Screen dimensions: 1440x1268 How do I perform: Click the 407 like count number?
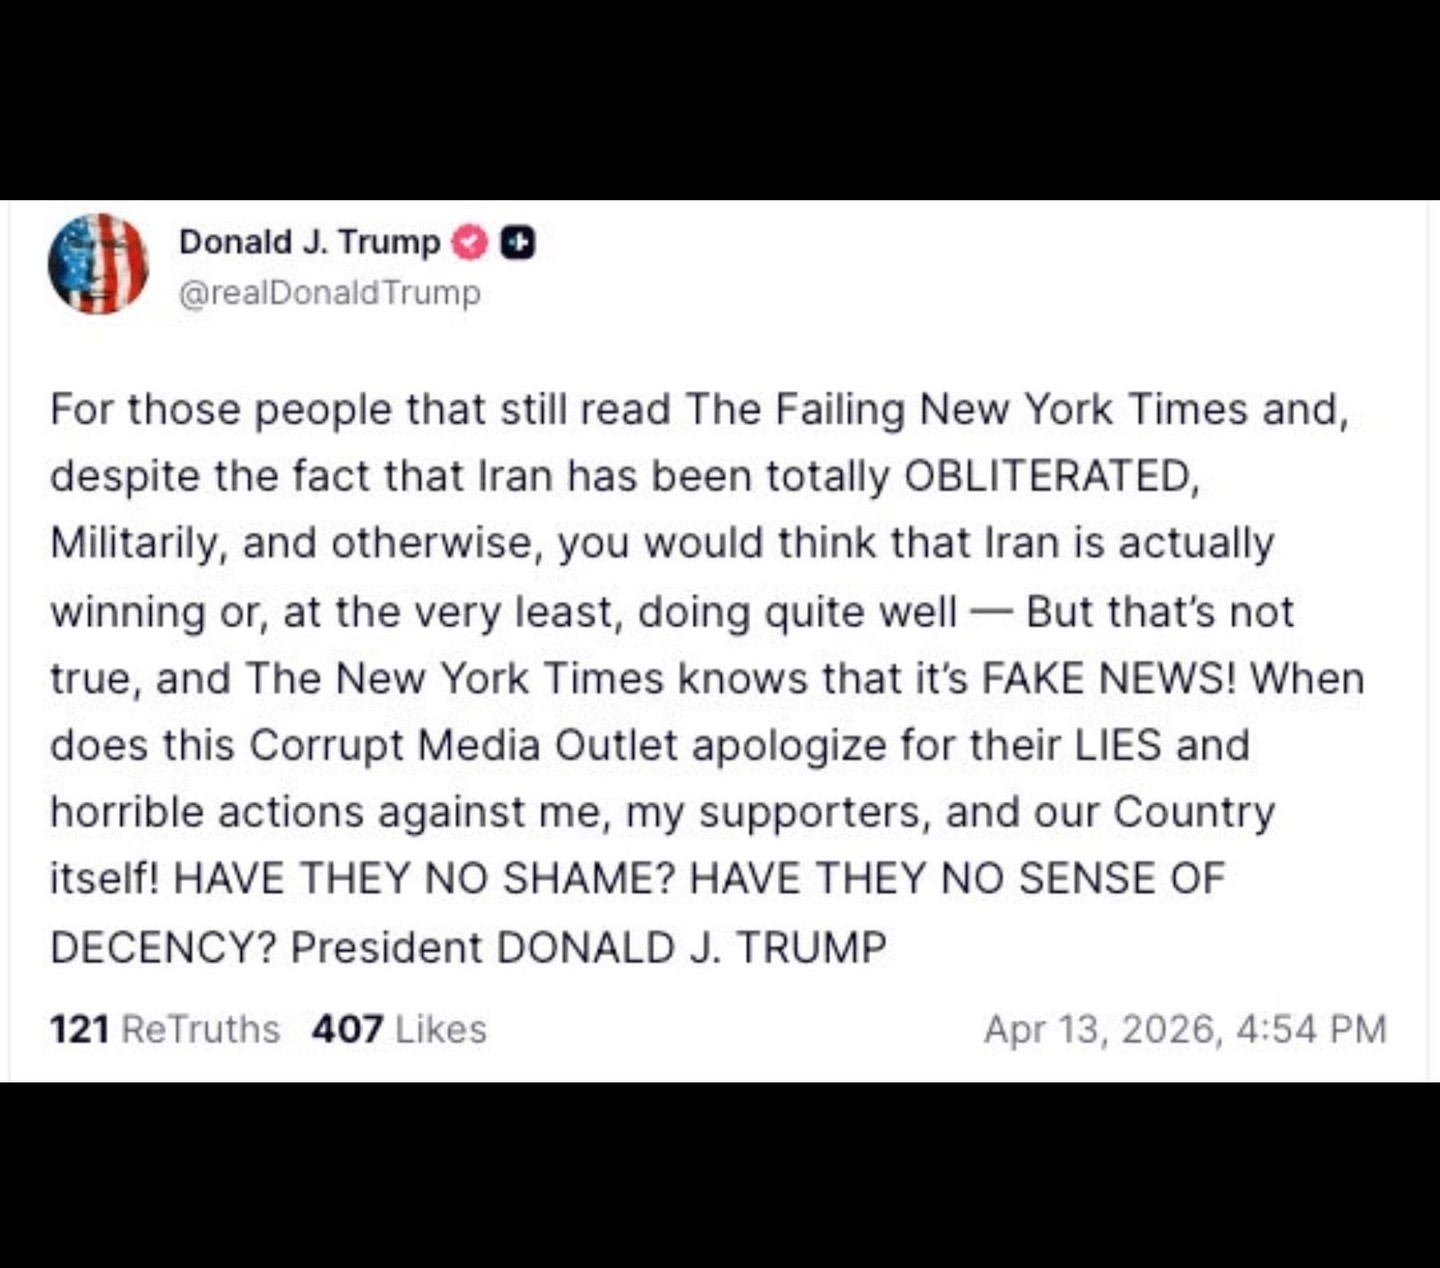point(347,1029)
